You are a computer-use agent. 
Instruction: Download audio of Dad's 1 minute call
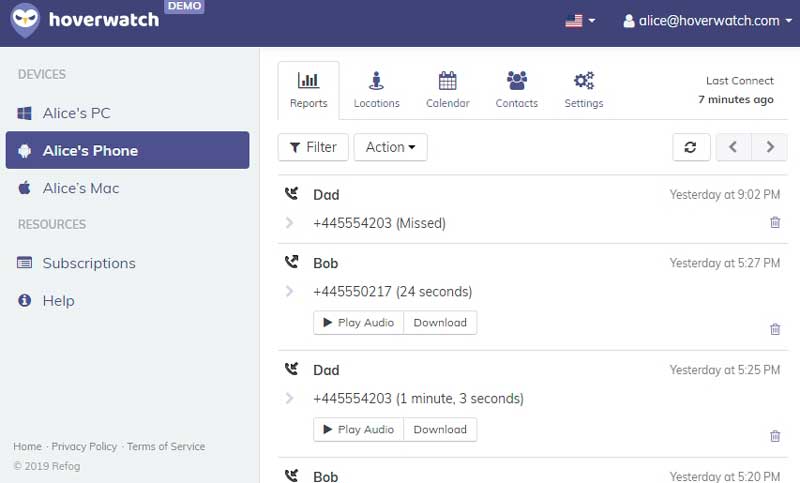tap(440, 429)
